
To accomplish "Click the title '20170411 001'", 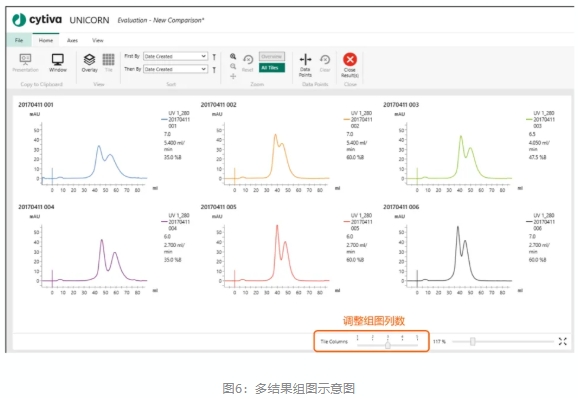I will tap(36, 105).
